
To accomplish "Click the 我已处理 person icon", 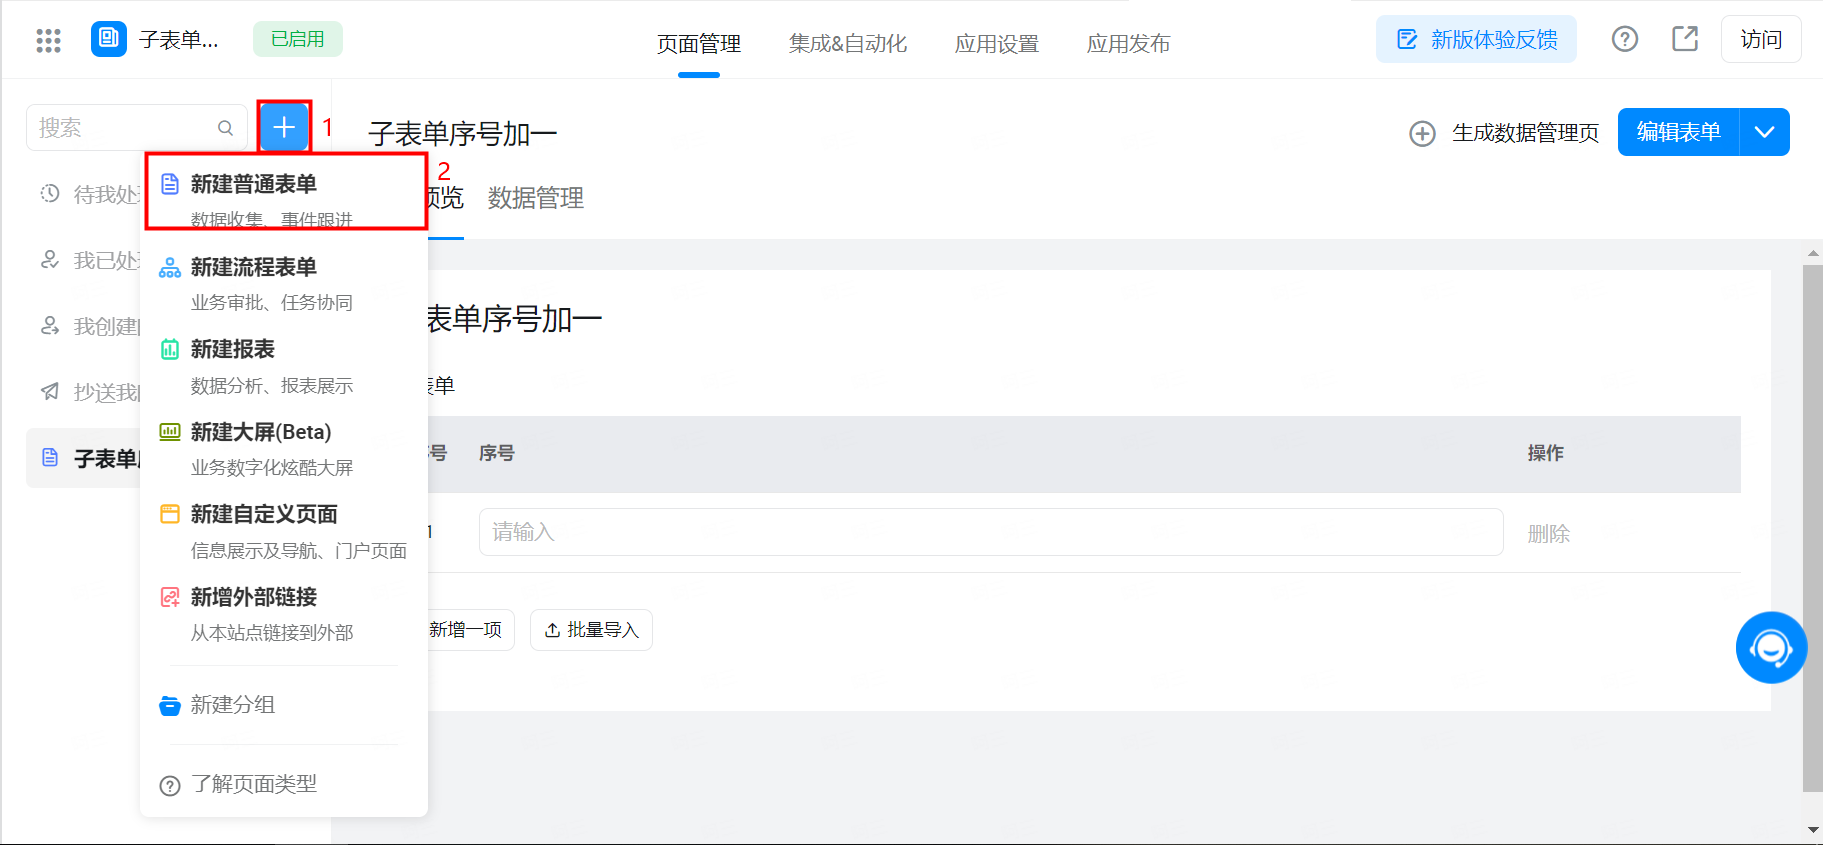I will tap(50, 260).
